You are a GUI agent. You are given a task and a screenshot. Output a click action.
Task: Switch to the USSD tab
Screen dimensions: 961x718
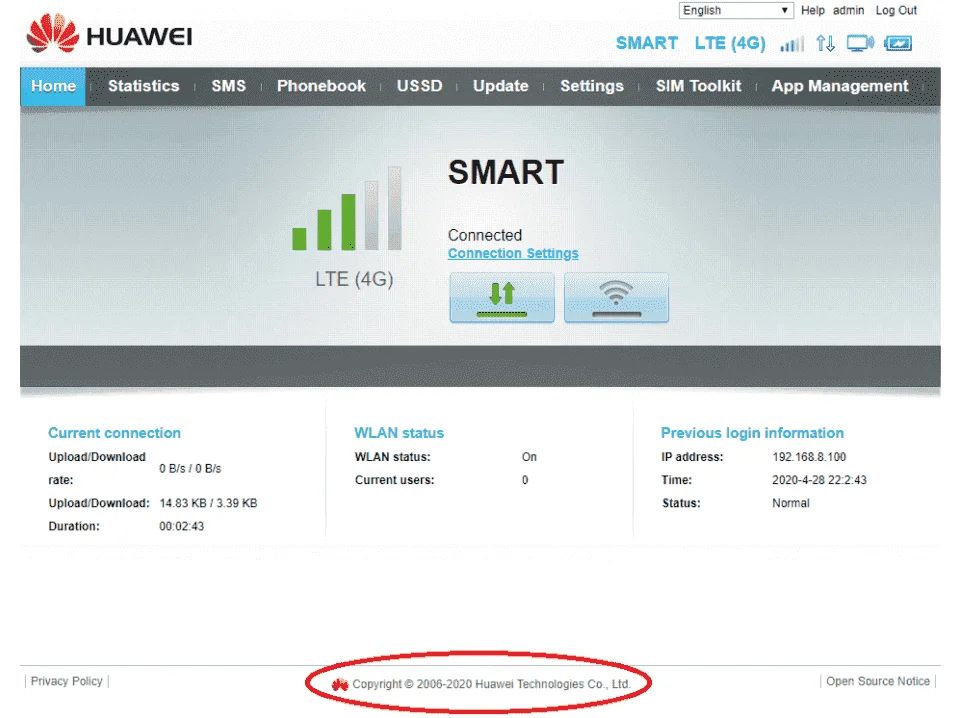(419, 86)
